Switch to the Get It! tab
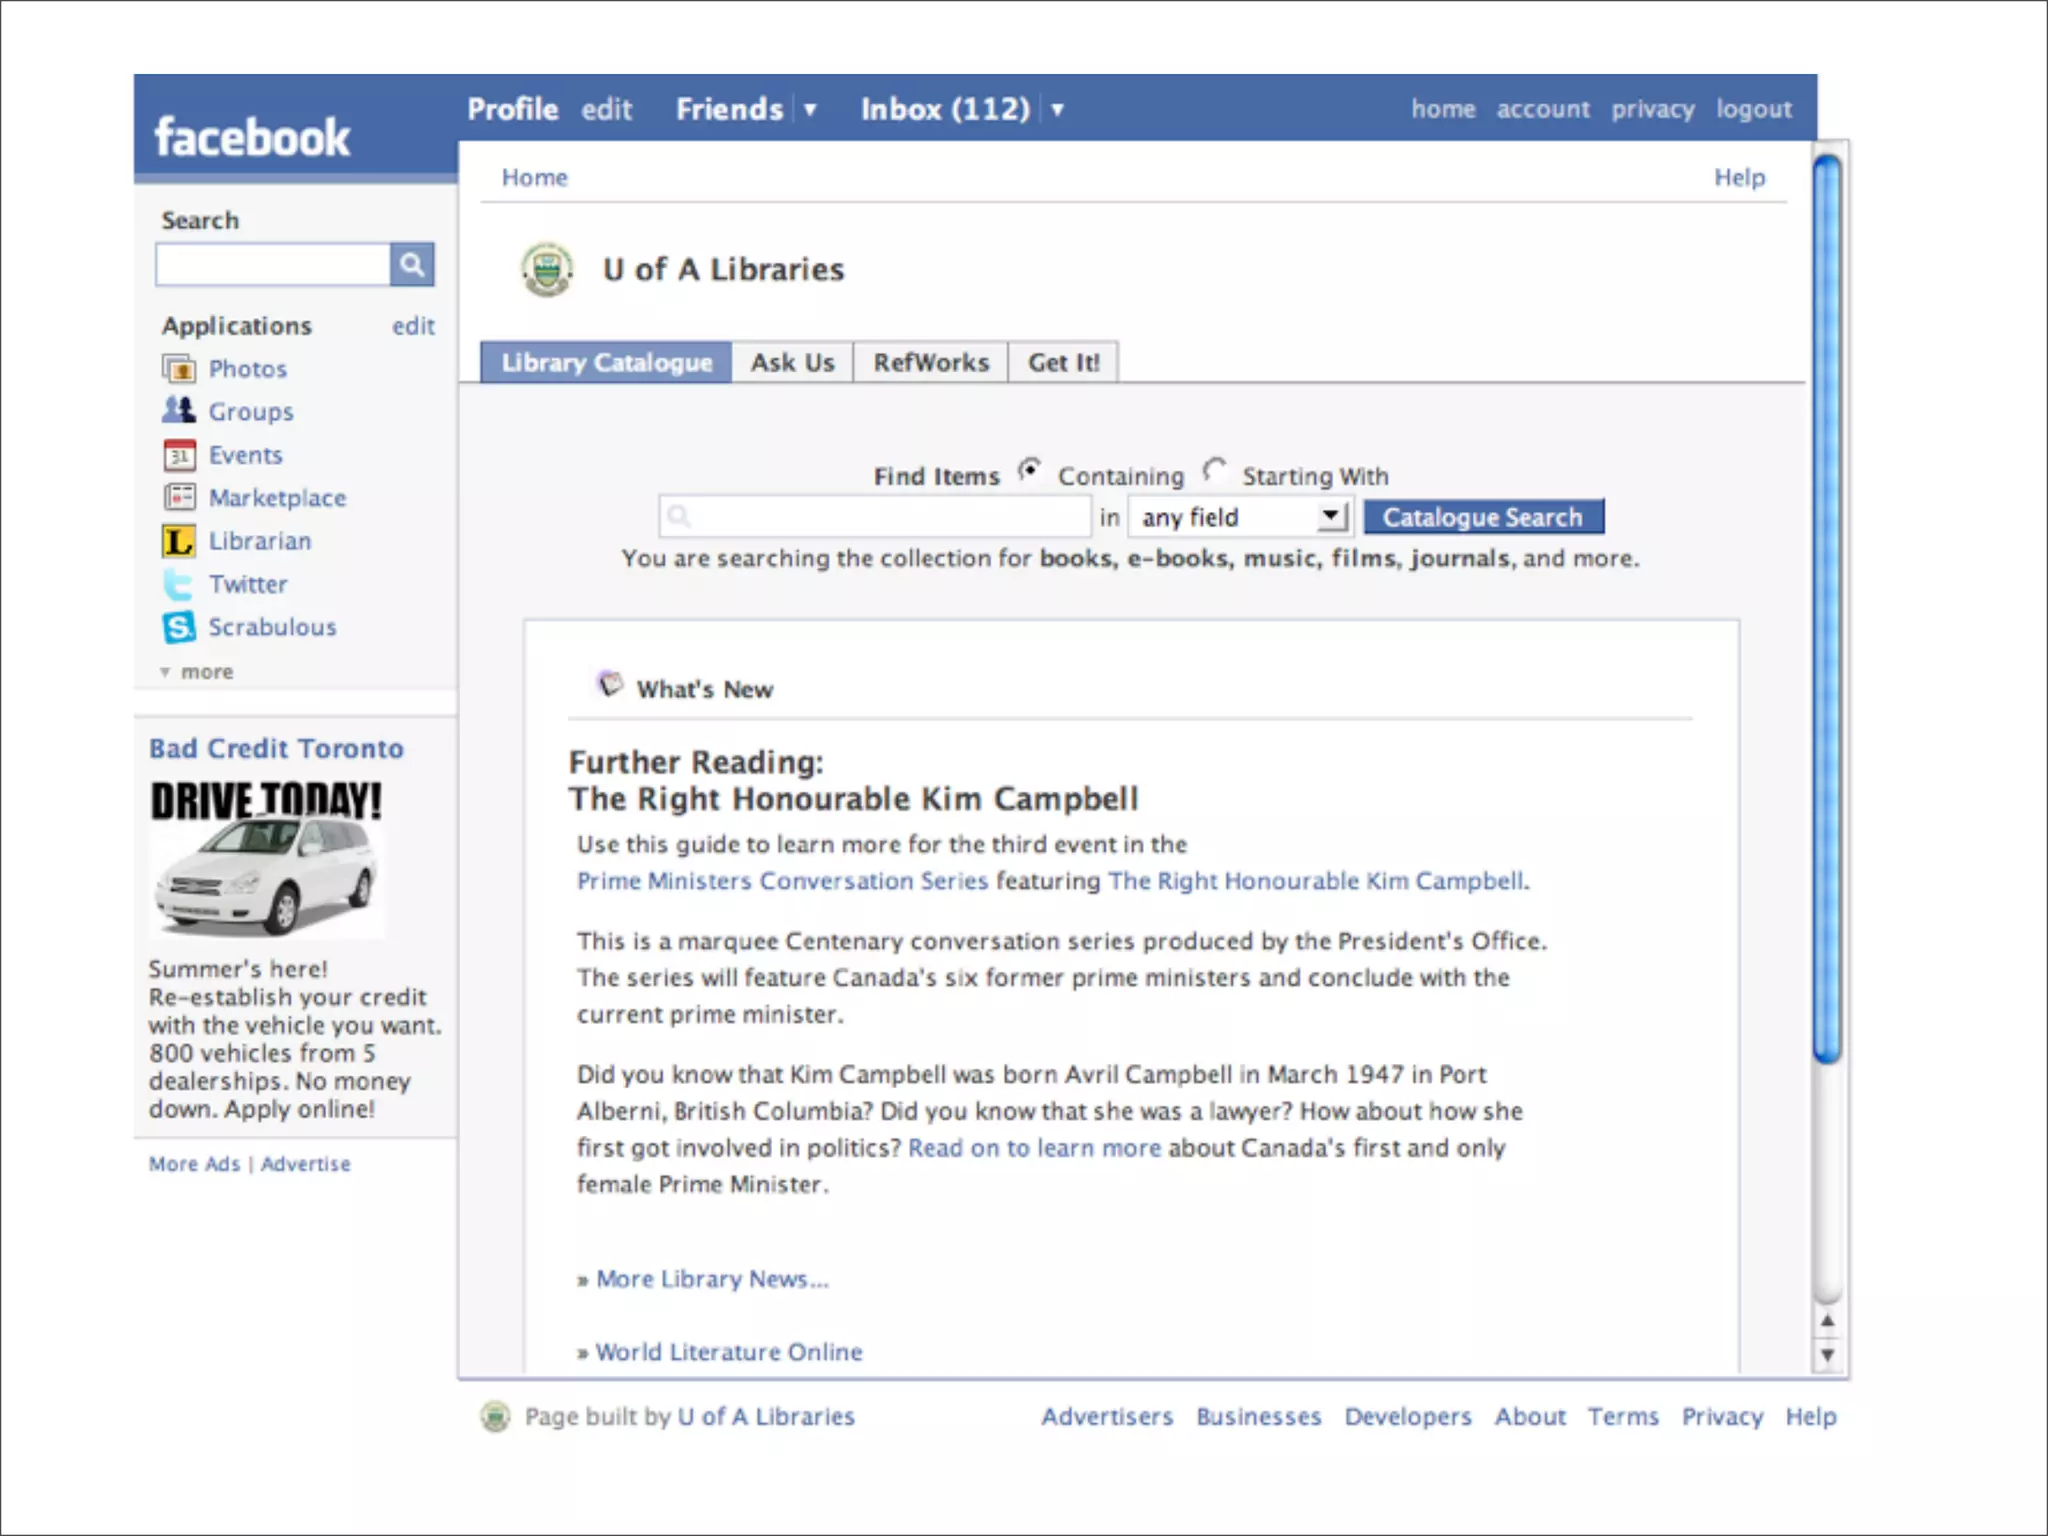The image size is (2048, 1536). coord(1064,362)
